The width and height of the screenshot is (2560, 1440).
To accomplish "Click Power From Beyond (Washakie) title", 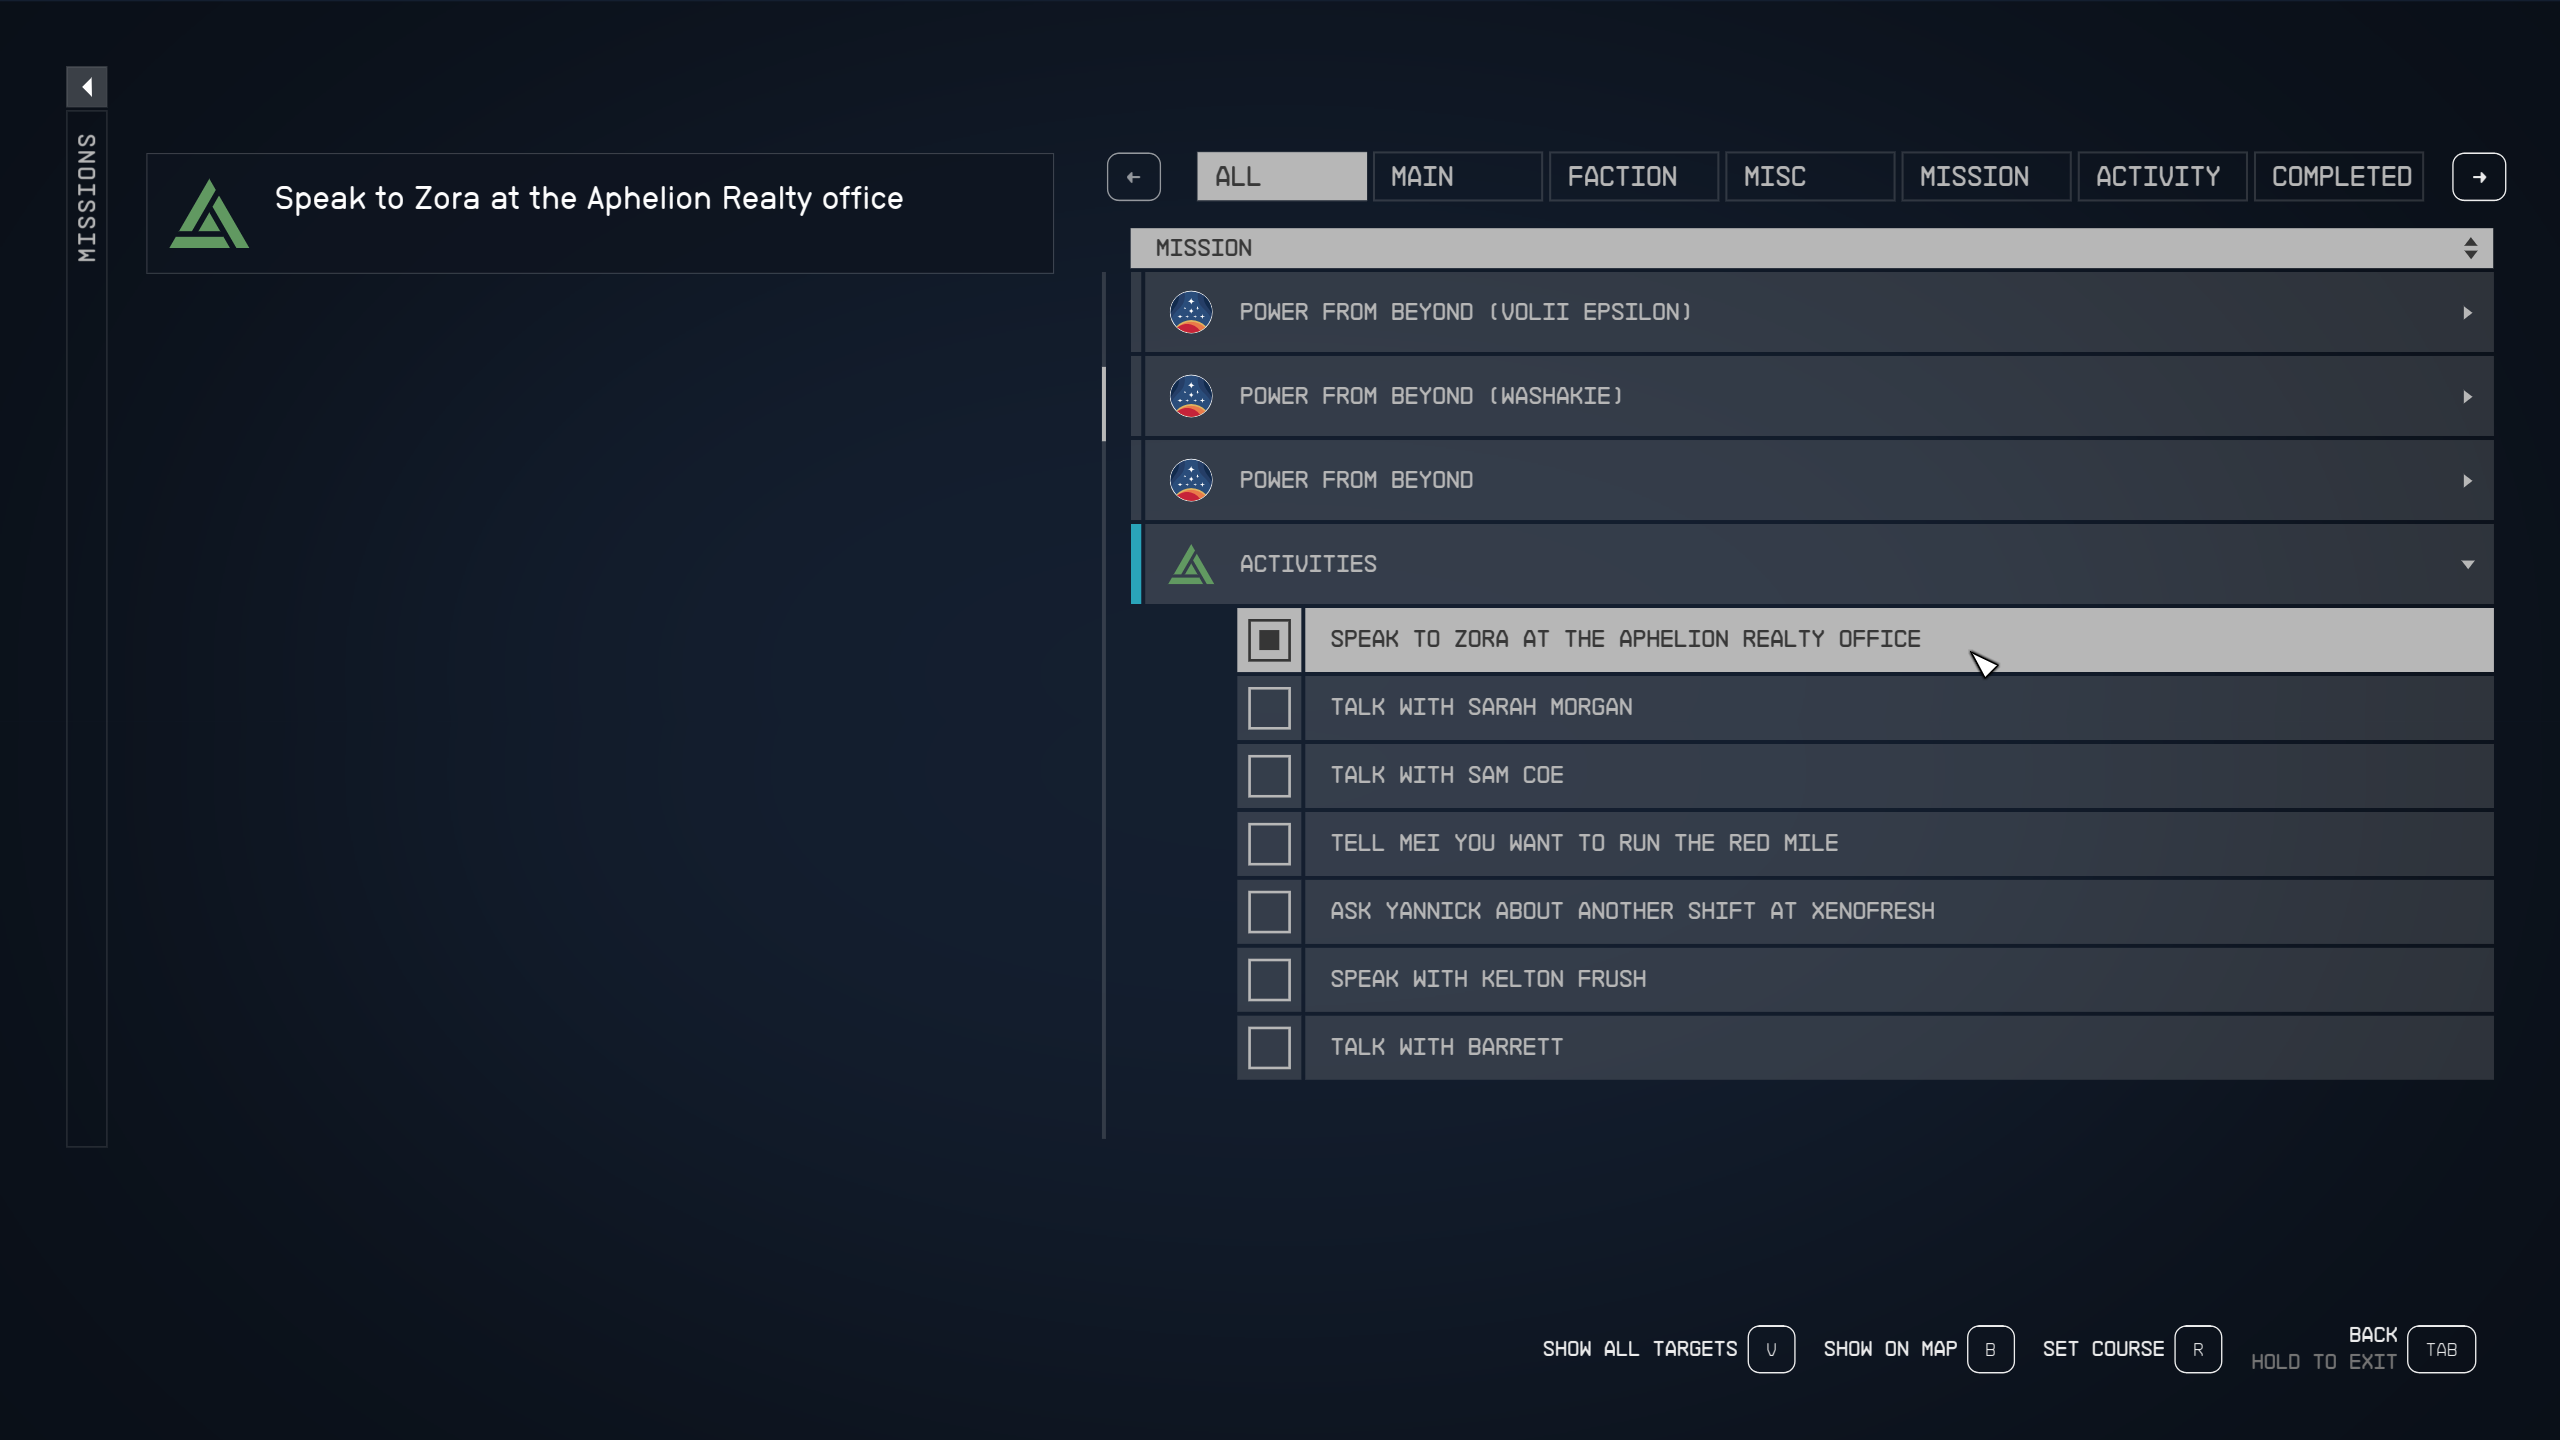I will click(1431, 397).
